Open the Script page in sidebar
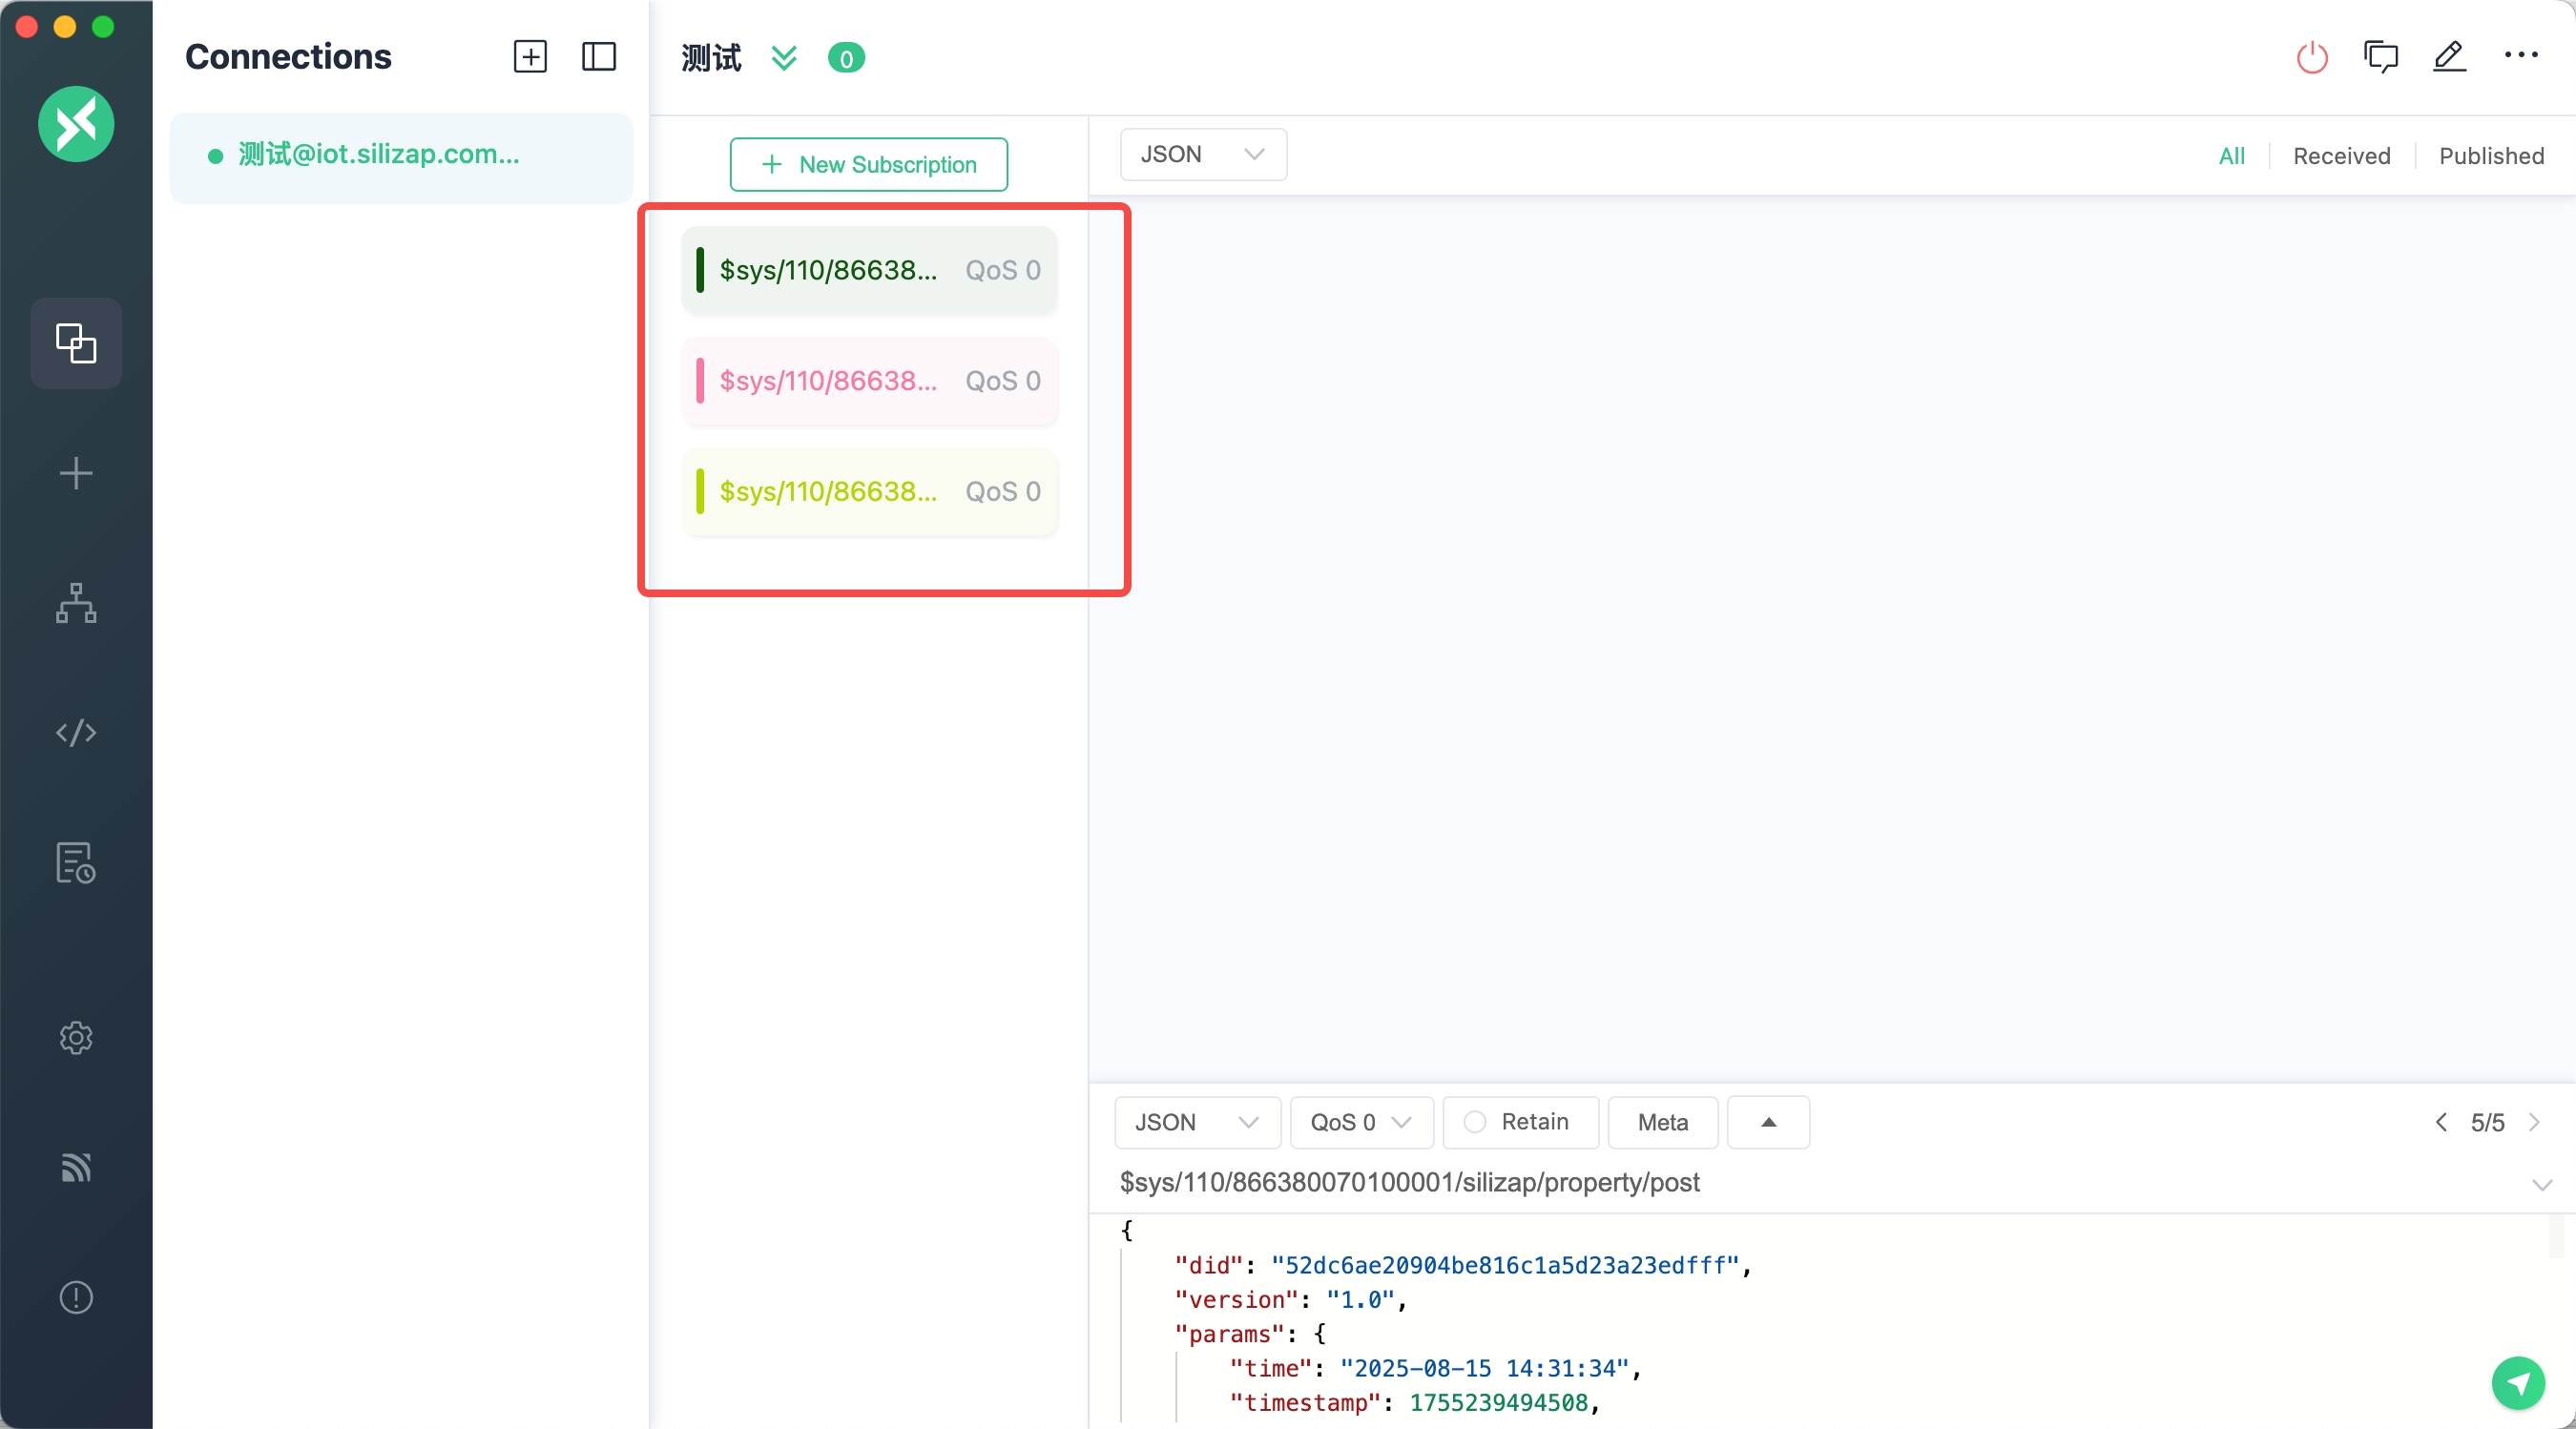This screenshot has width=2576, height=1429. 76,733
